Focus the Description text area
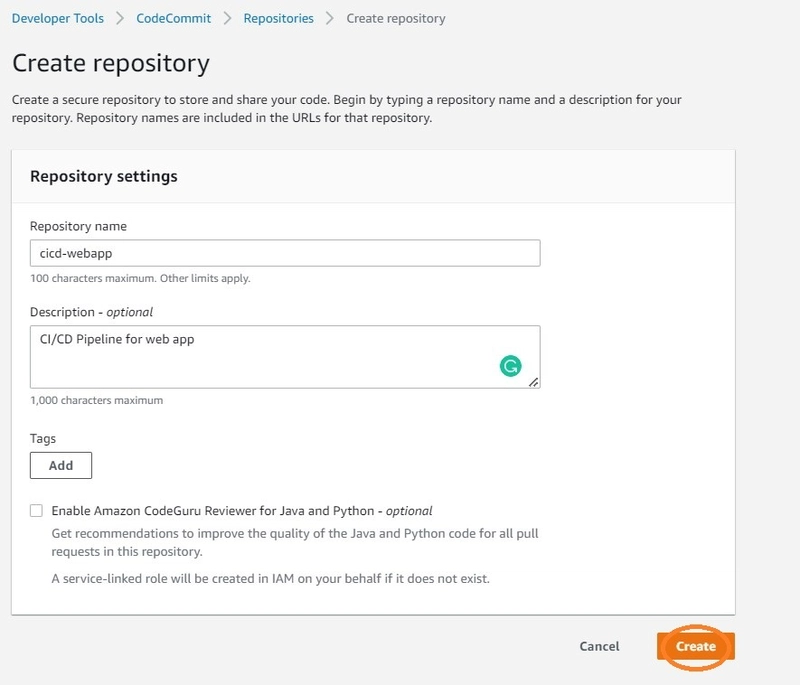Image resolution: width=800 pixels, height=685 pixels. pos(285,357)
